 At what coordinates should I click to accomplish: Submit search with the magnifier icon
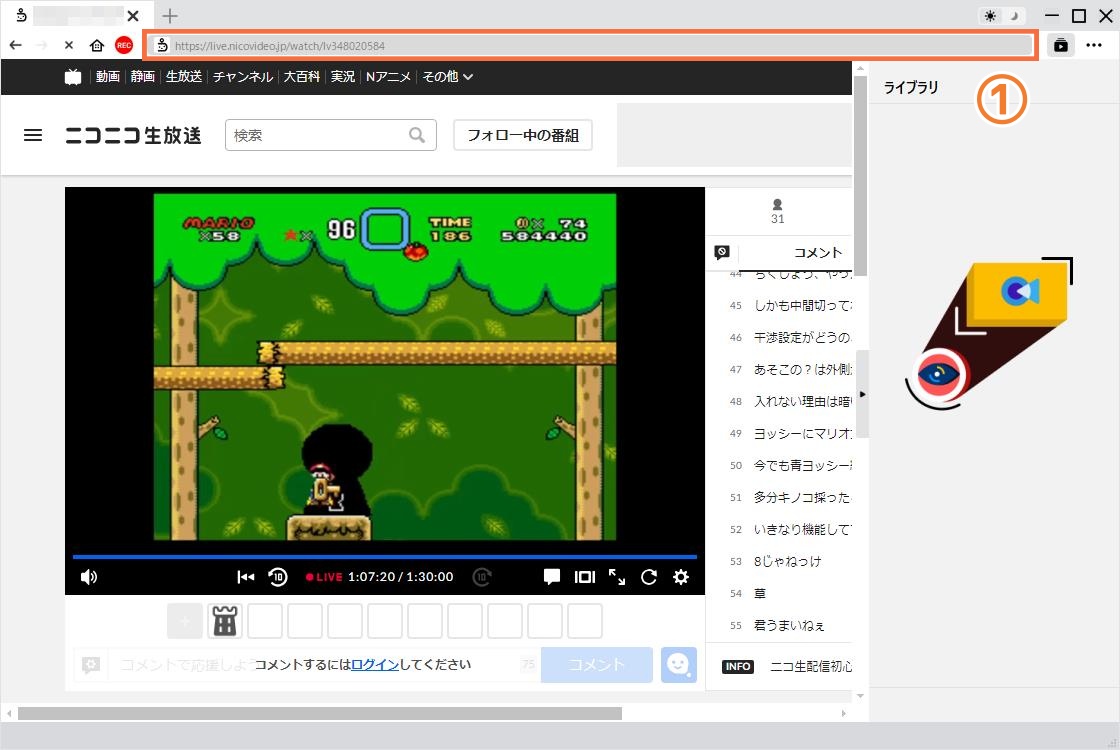click(x=417, y=135)
